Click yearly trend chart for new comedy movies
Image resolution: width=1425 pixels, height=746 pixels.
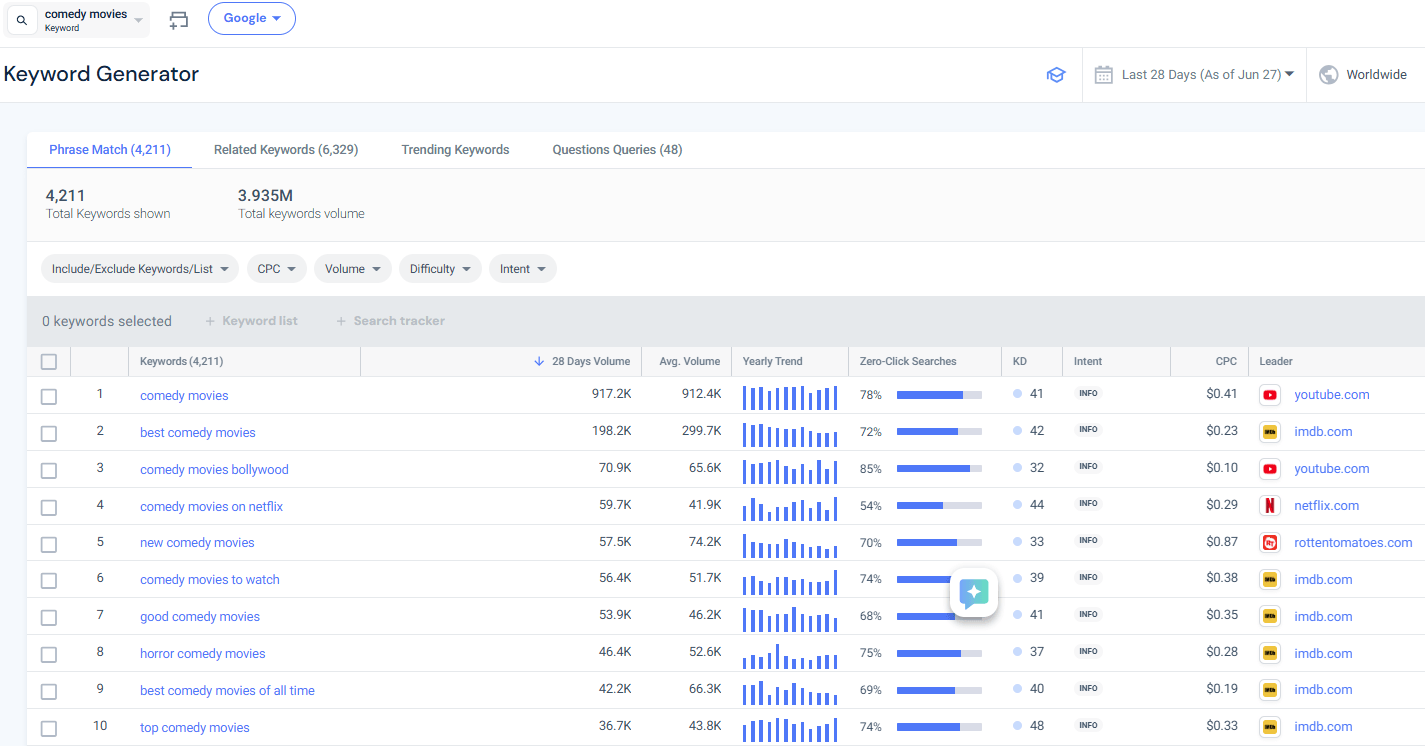790,545
